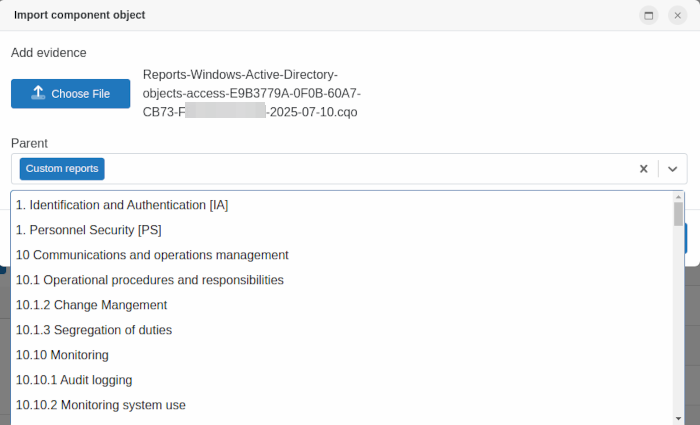Click the dropdown list scroll up arrow

(678, 197)
